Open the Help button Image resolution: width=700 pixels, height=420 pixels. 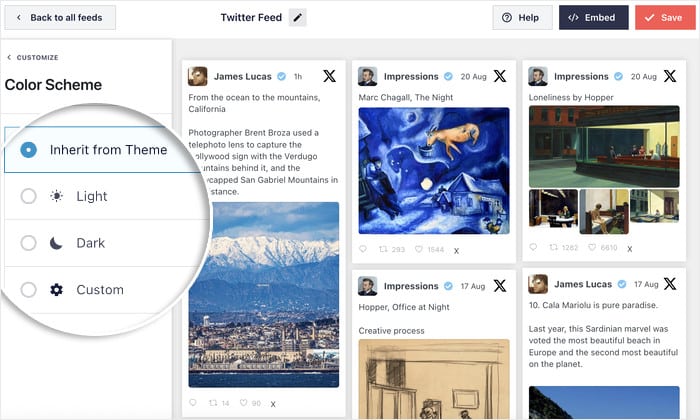tap(521, 18)
